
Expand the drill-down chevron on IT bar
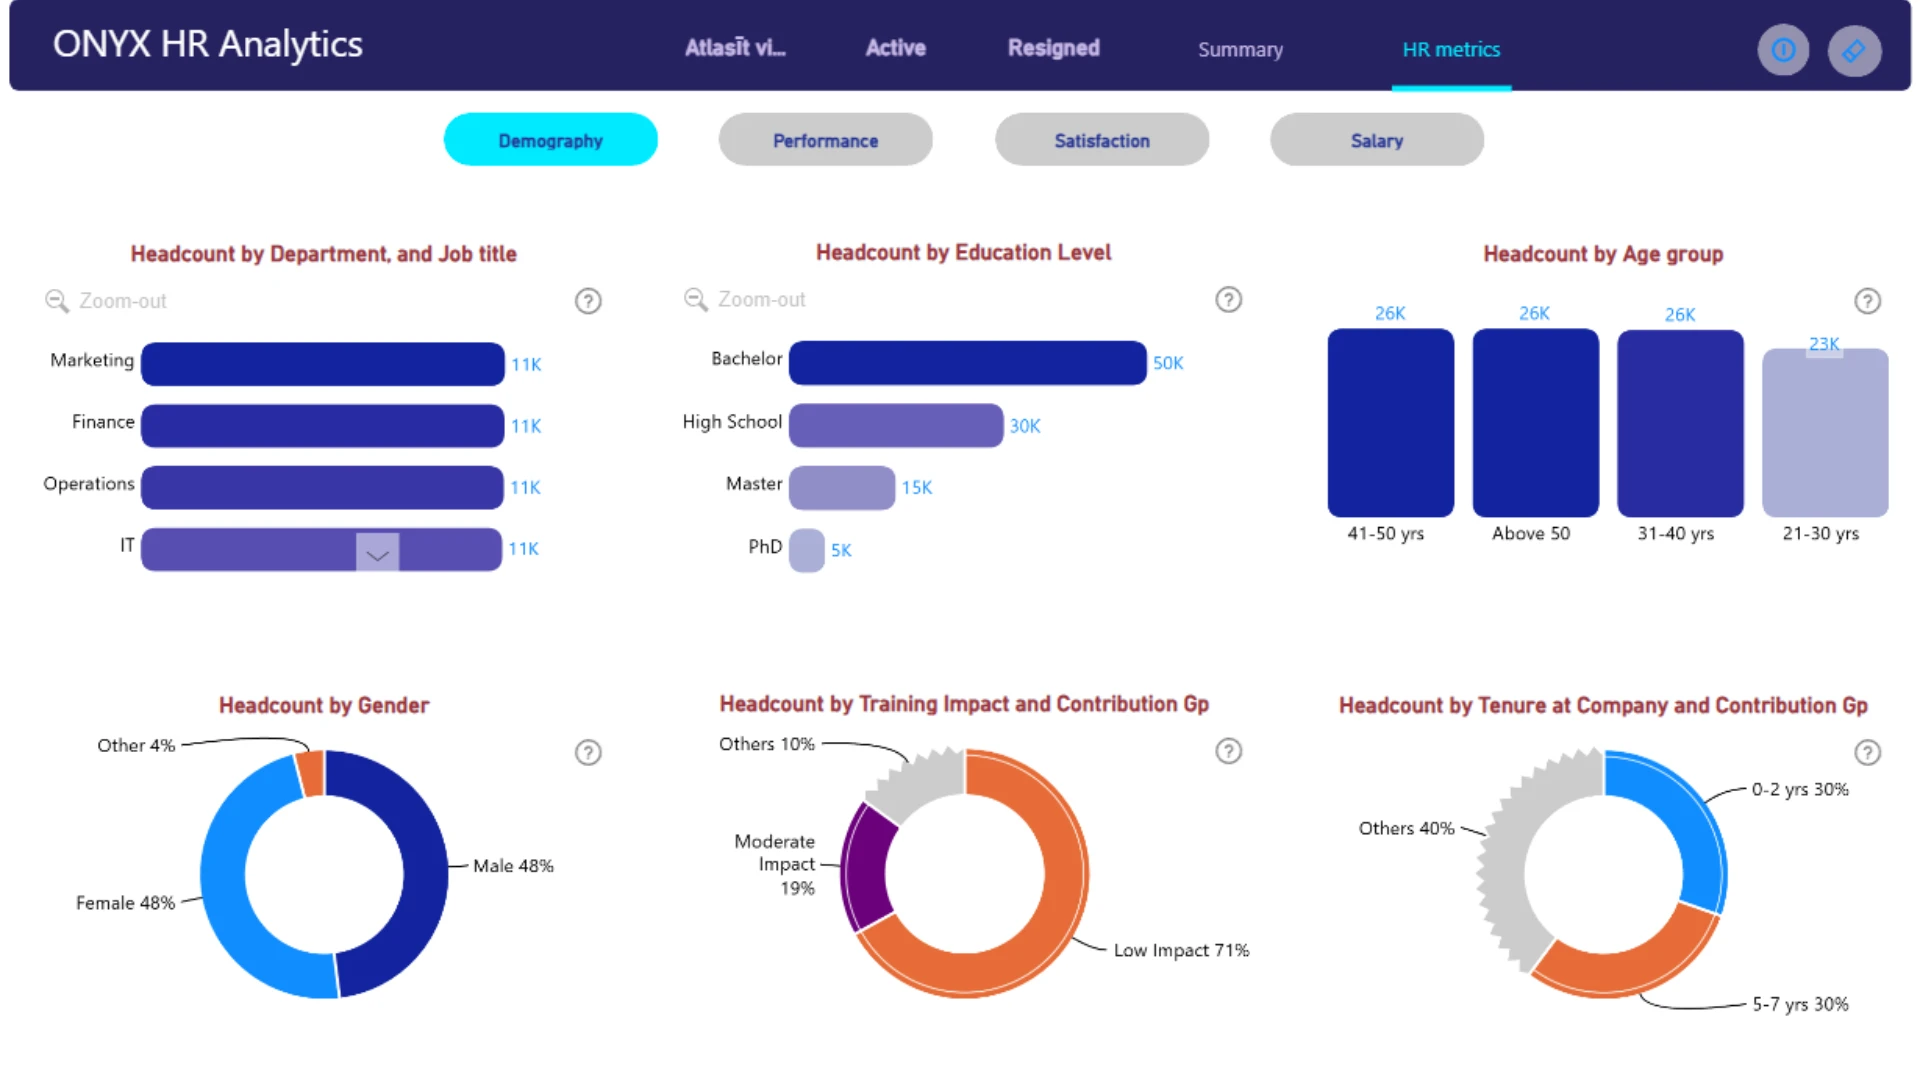pyautogui.click(x=377, y=552)
